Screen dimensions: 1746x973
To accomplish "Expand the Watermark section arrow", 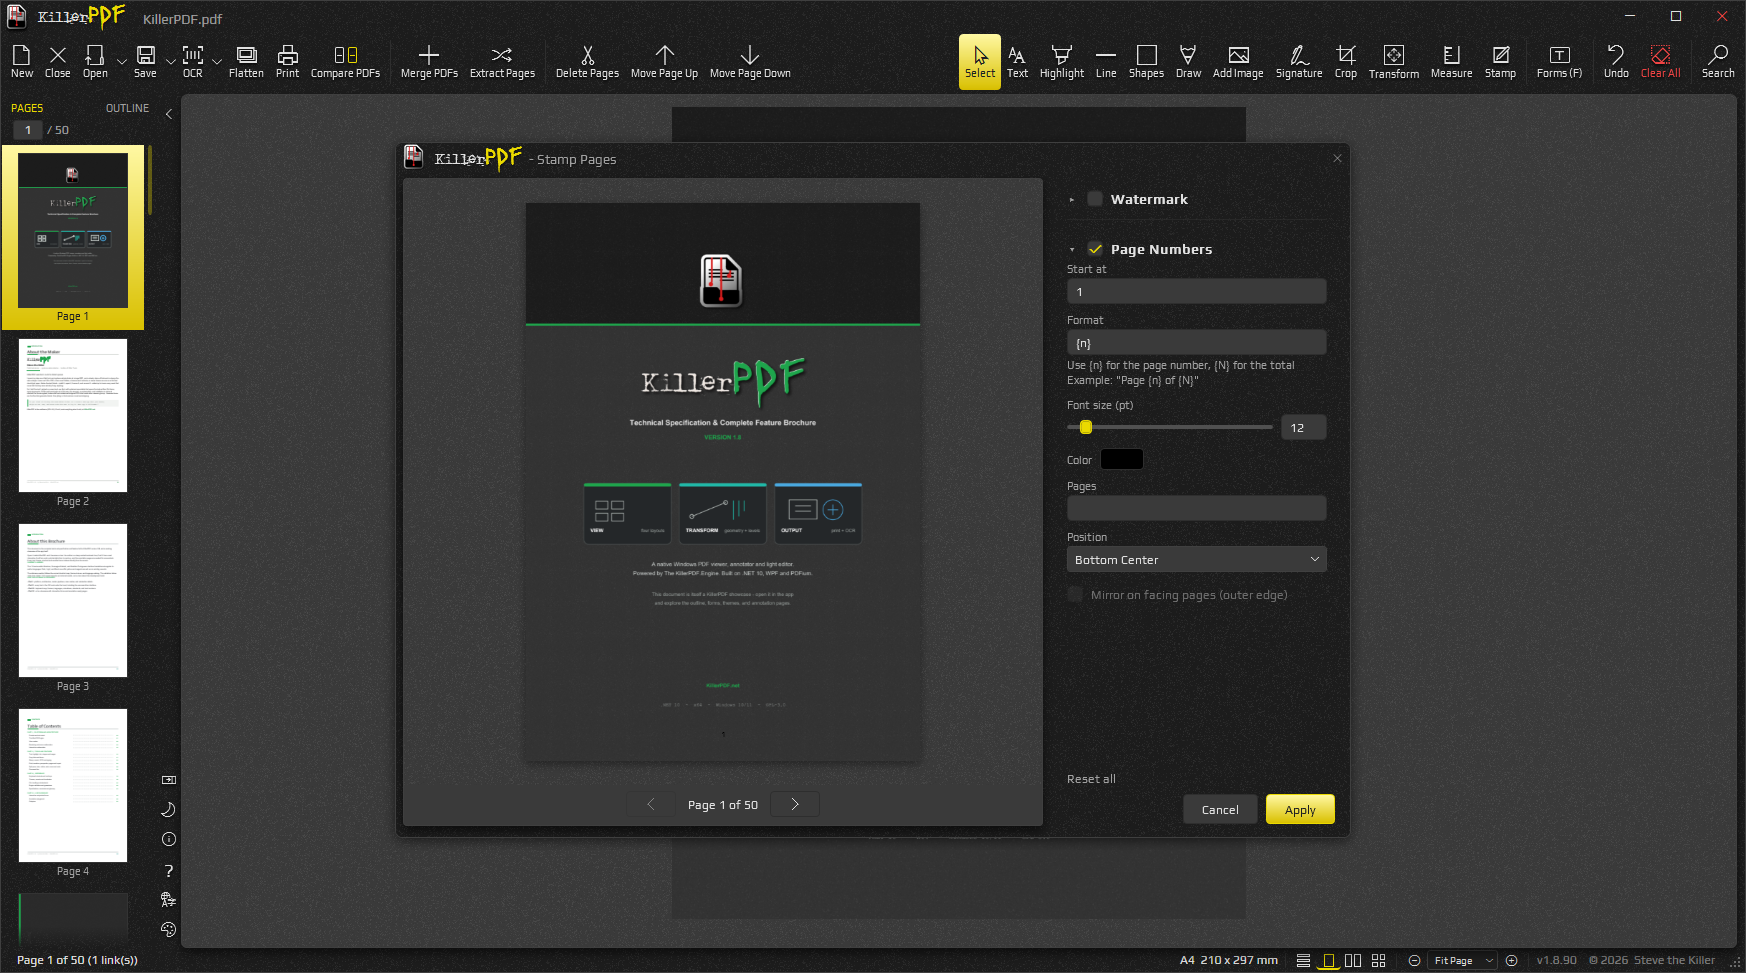I will [x=1072, y=200].
